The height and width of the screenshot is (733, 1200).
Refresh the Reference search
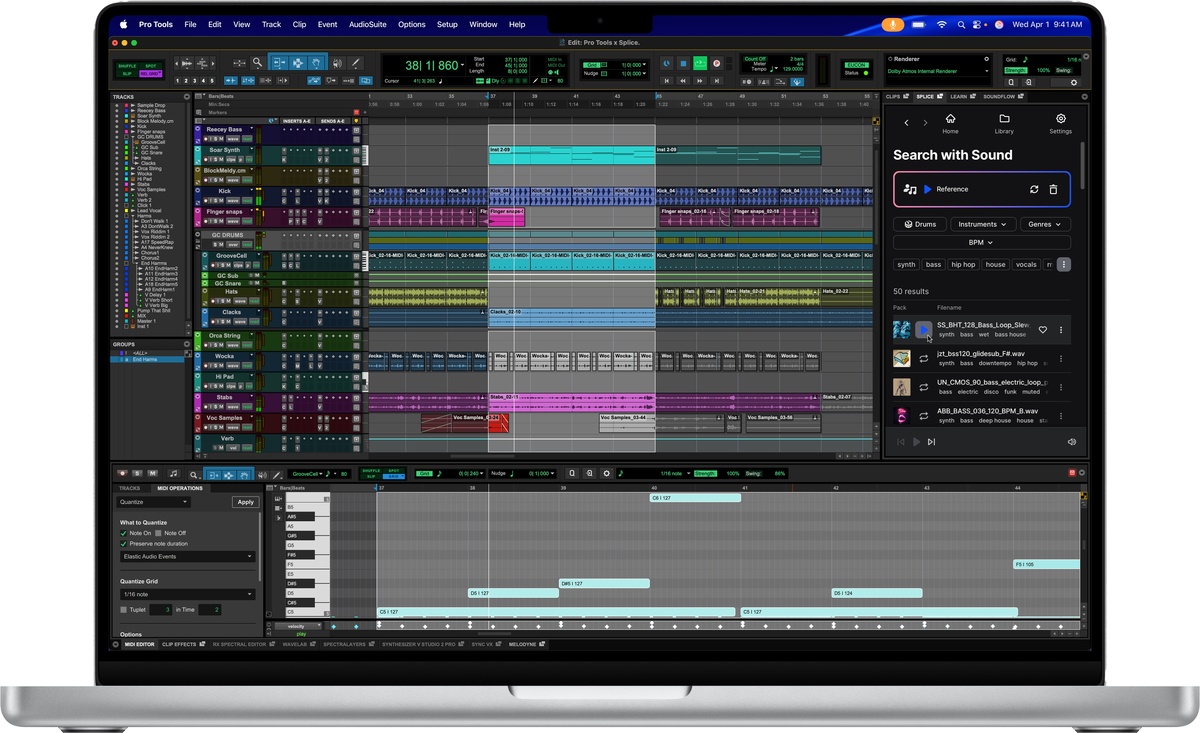1034,189
